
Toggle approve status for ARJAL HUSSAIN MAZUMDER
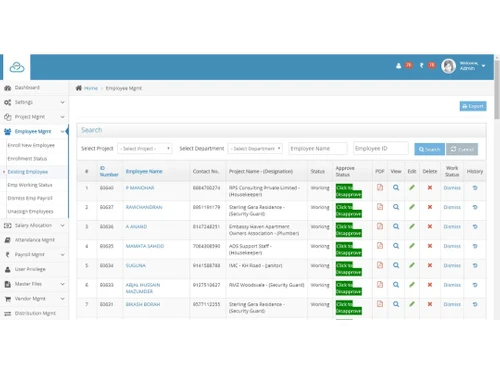coord(348,288)
